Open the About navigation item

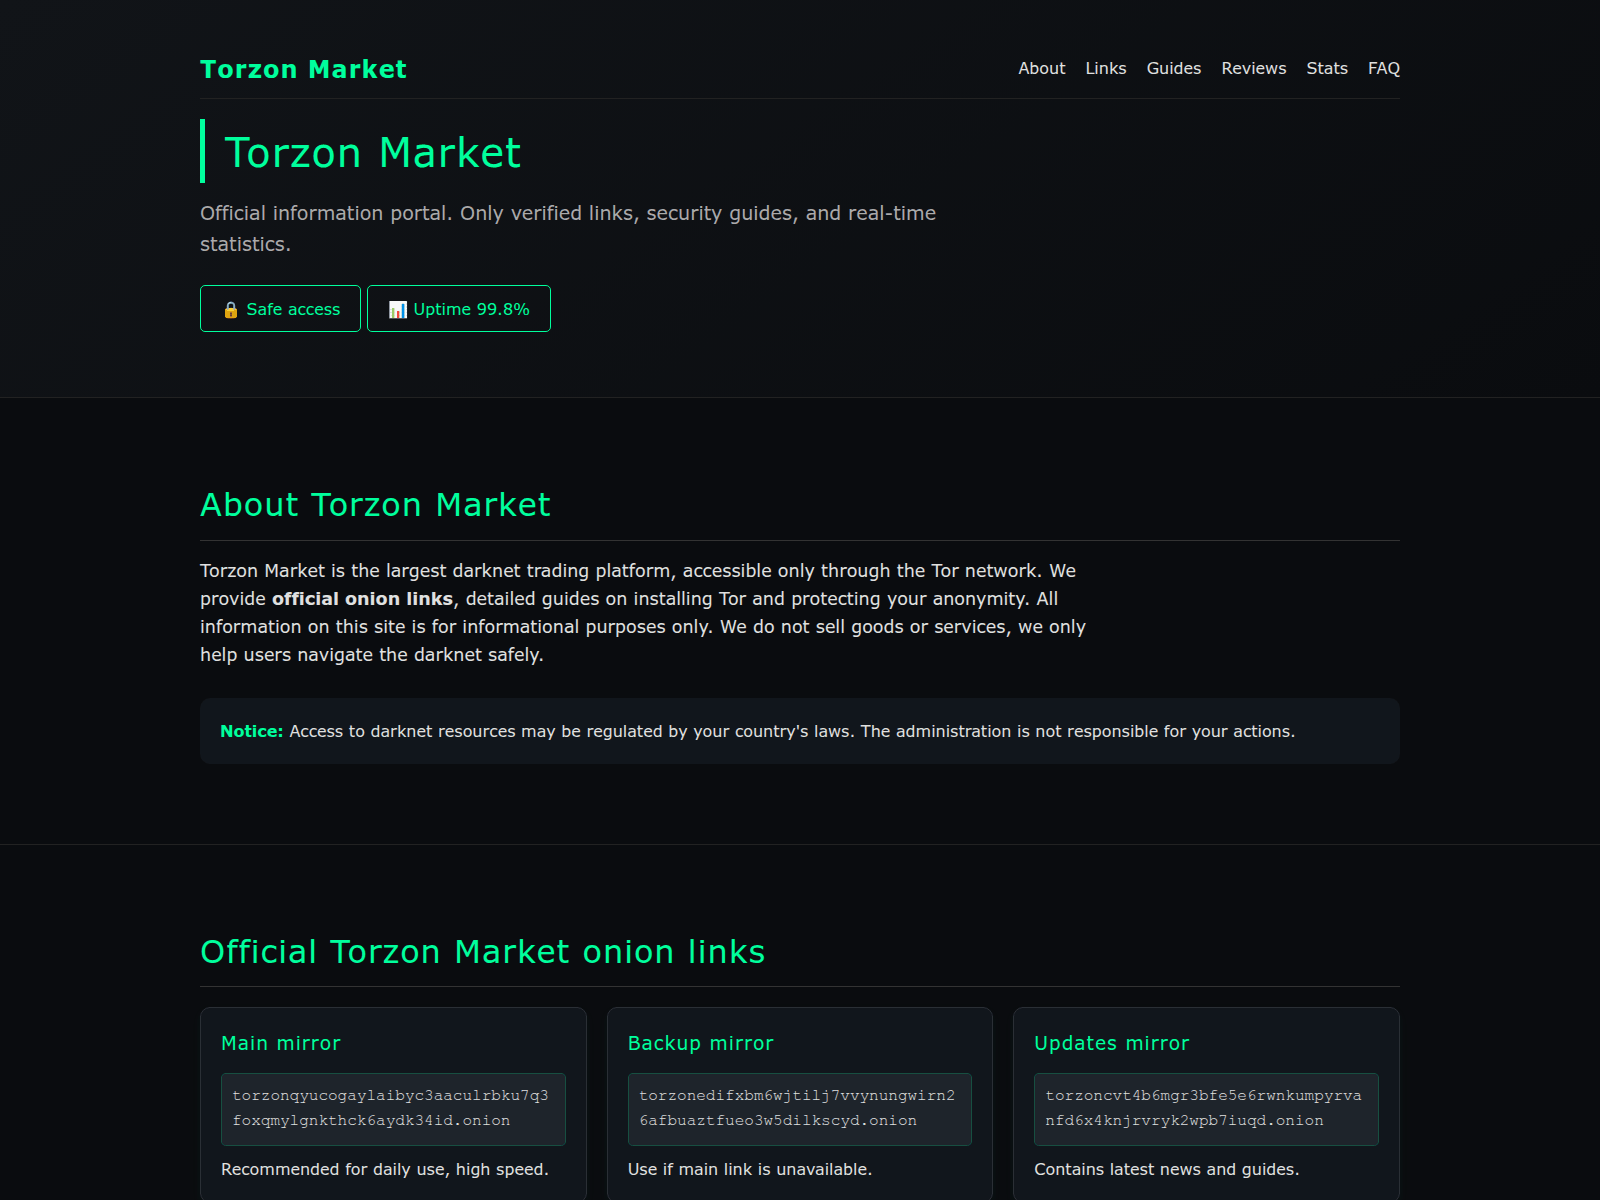[1042, 68]
